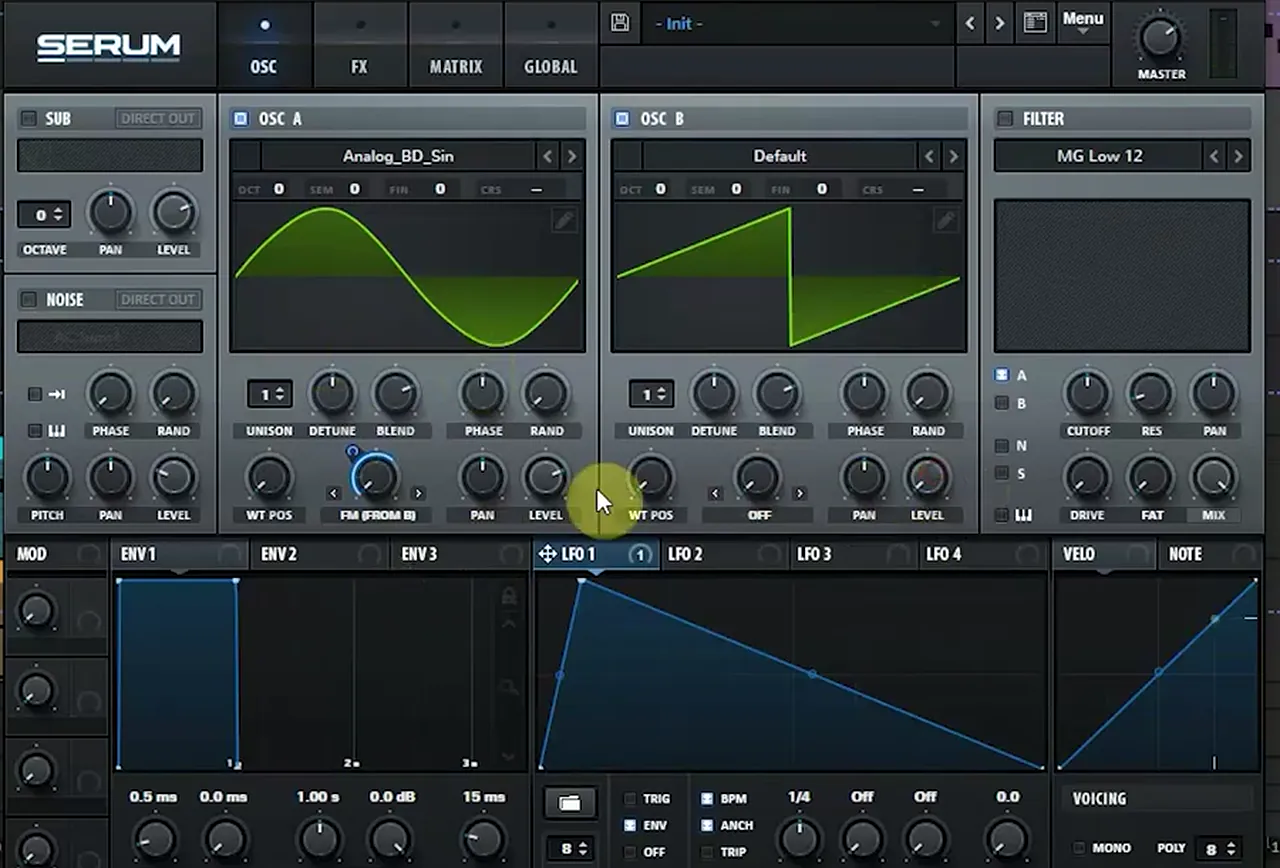
Task: Enable the NOISE oscillator
Action: tap(29, 299)
